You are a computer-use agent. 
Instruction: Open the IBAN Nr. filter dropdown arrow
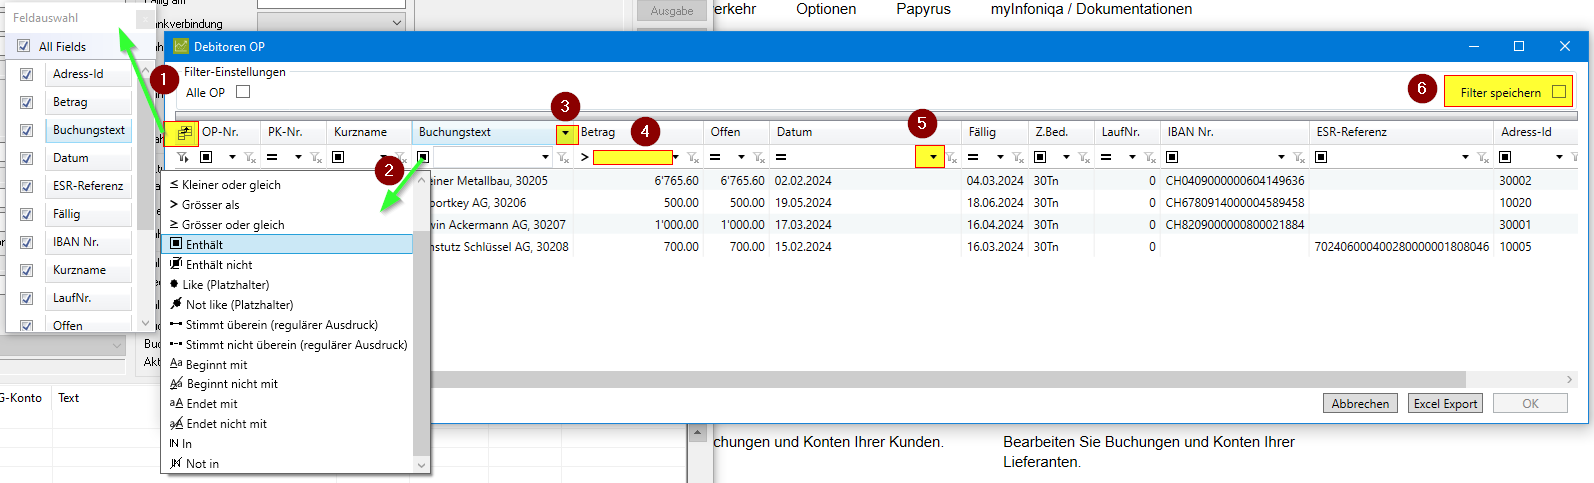1281,157
